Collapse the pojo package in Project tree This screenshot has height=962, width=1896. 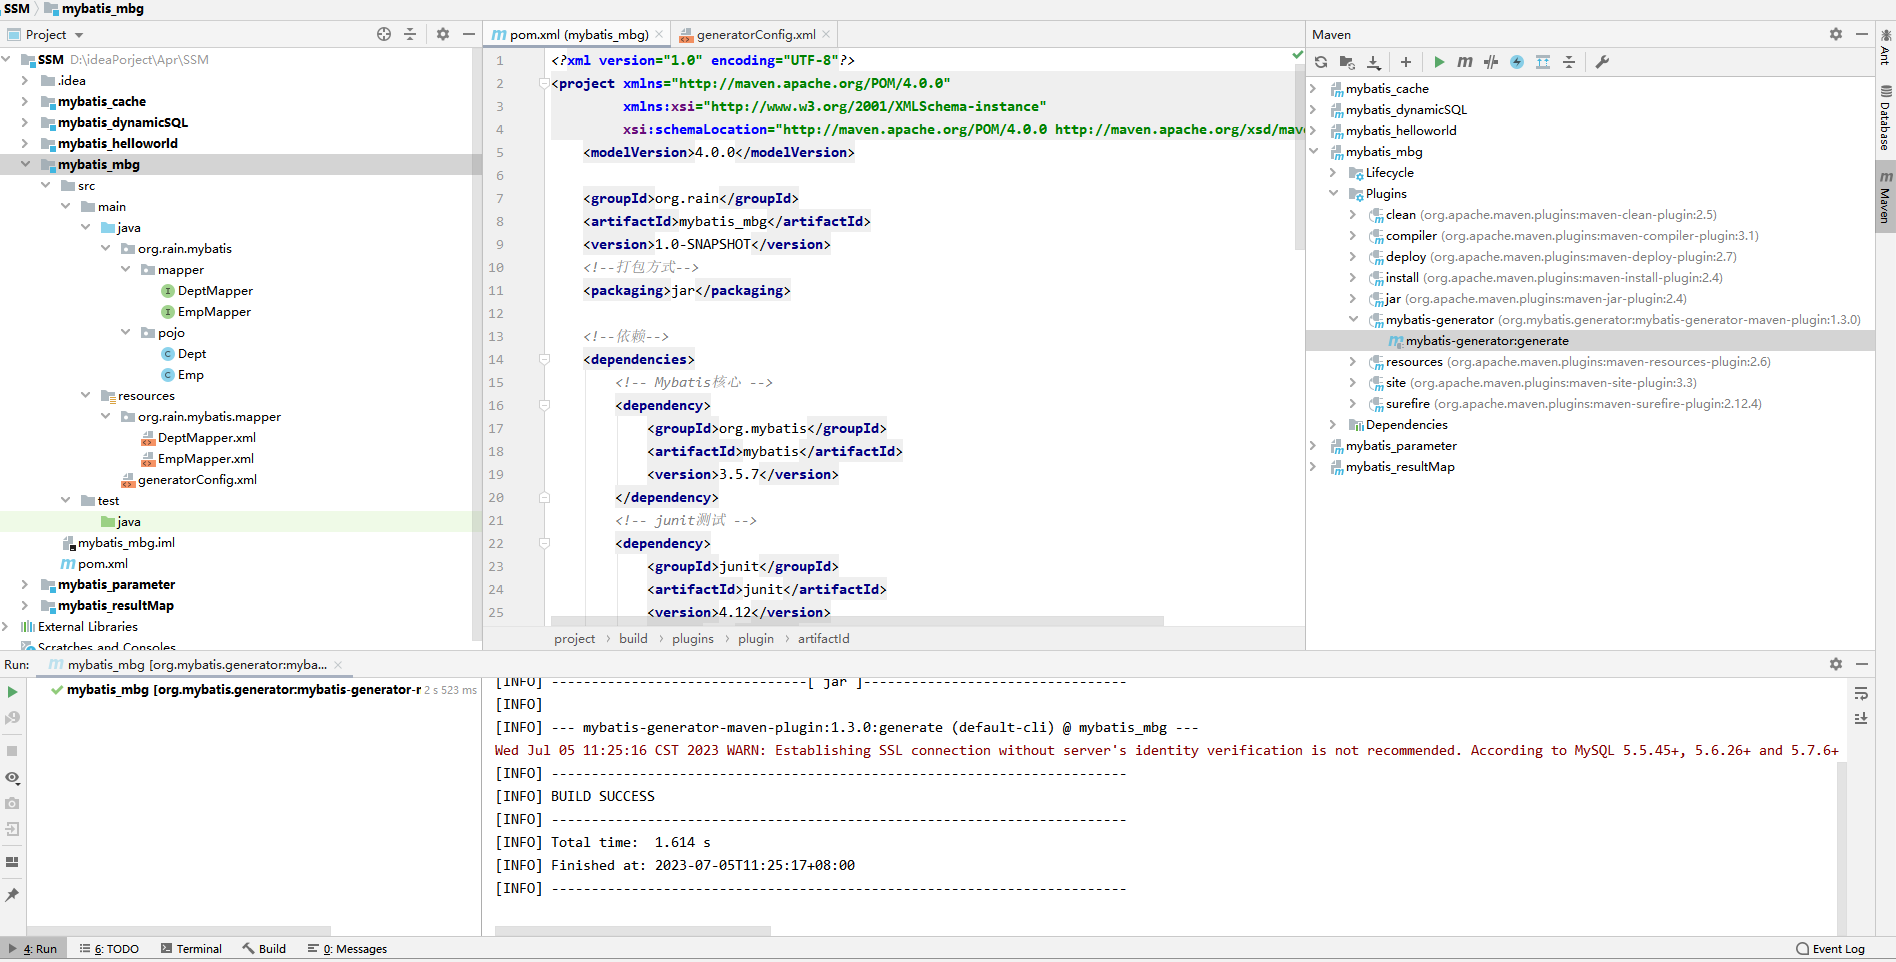pos(125,332)
